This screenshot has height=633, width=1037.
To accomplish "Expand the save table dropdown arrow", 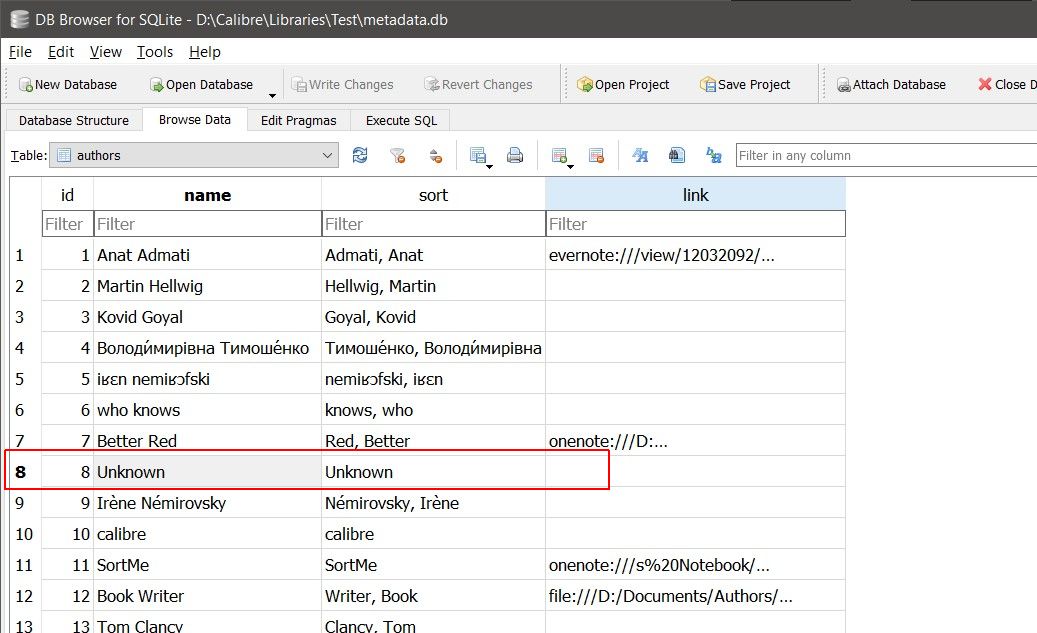I will (489, 167).
